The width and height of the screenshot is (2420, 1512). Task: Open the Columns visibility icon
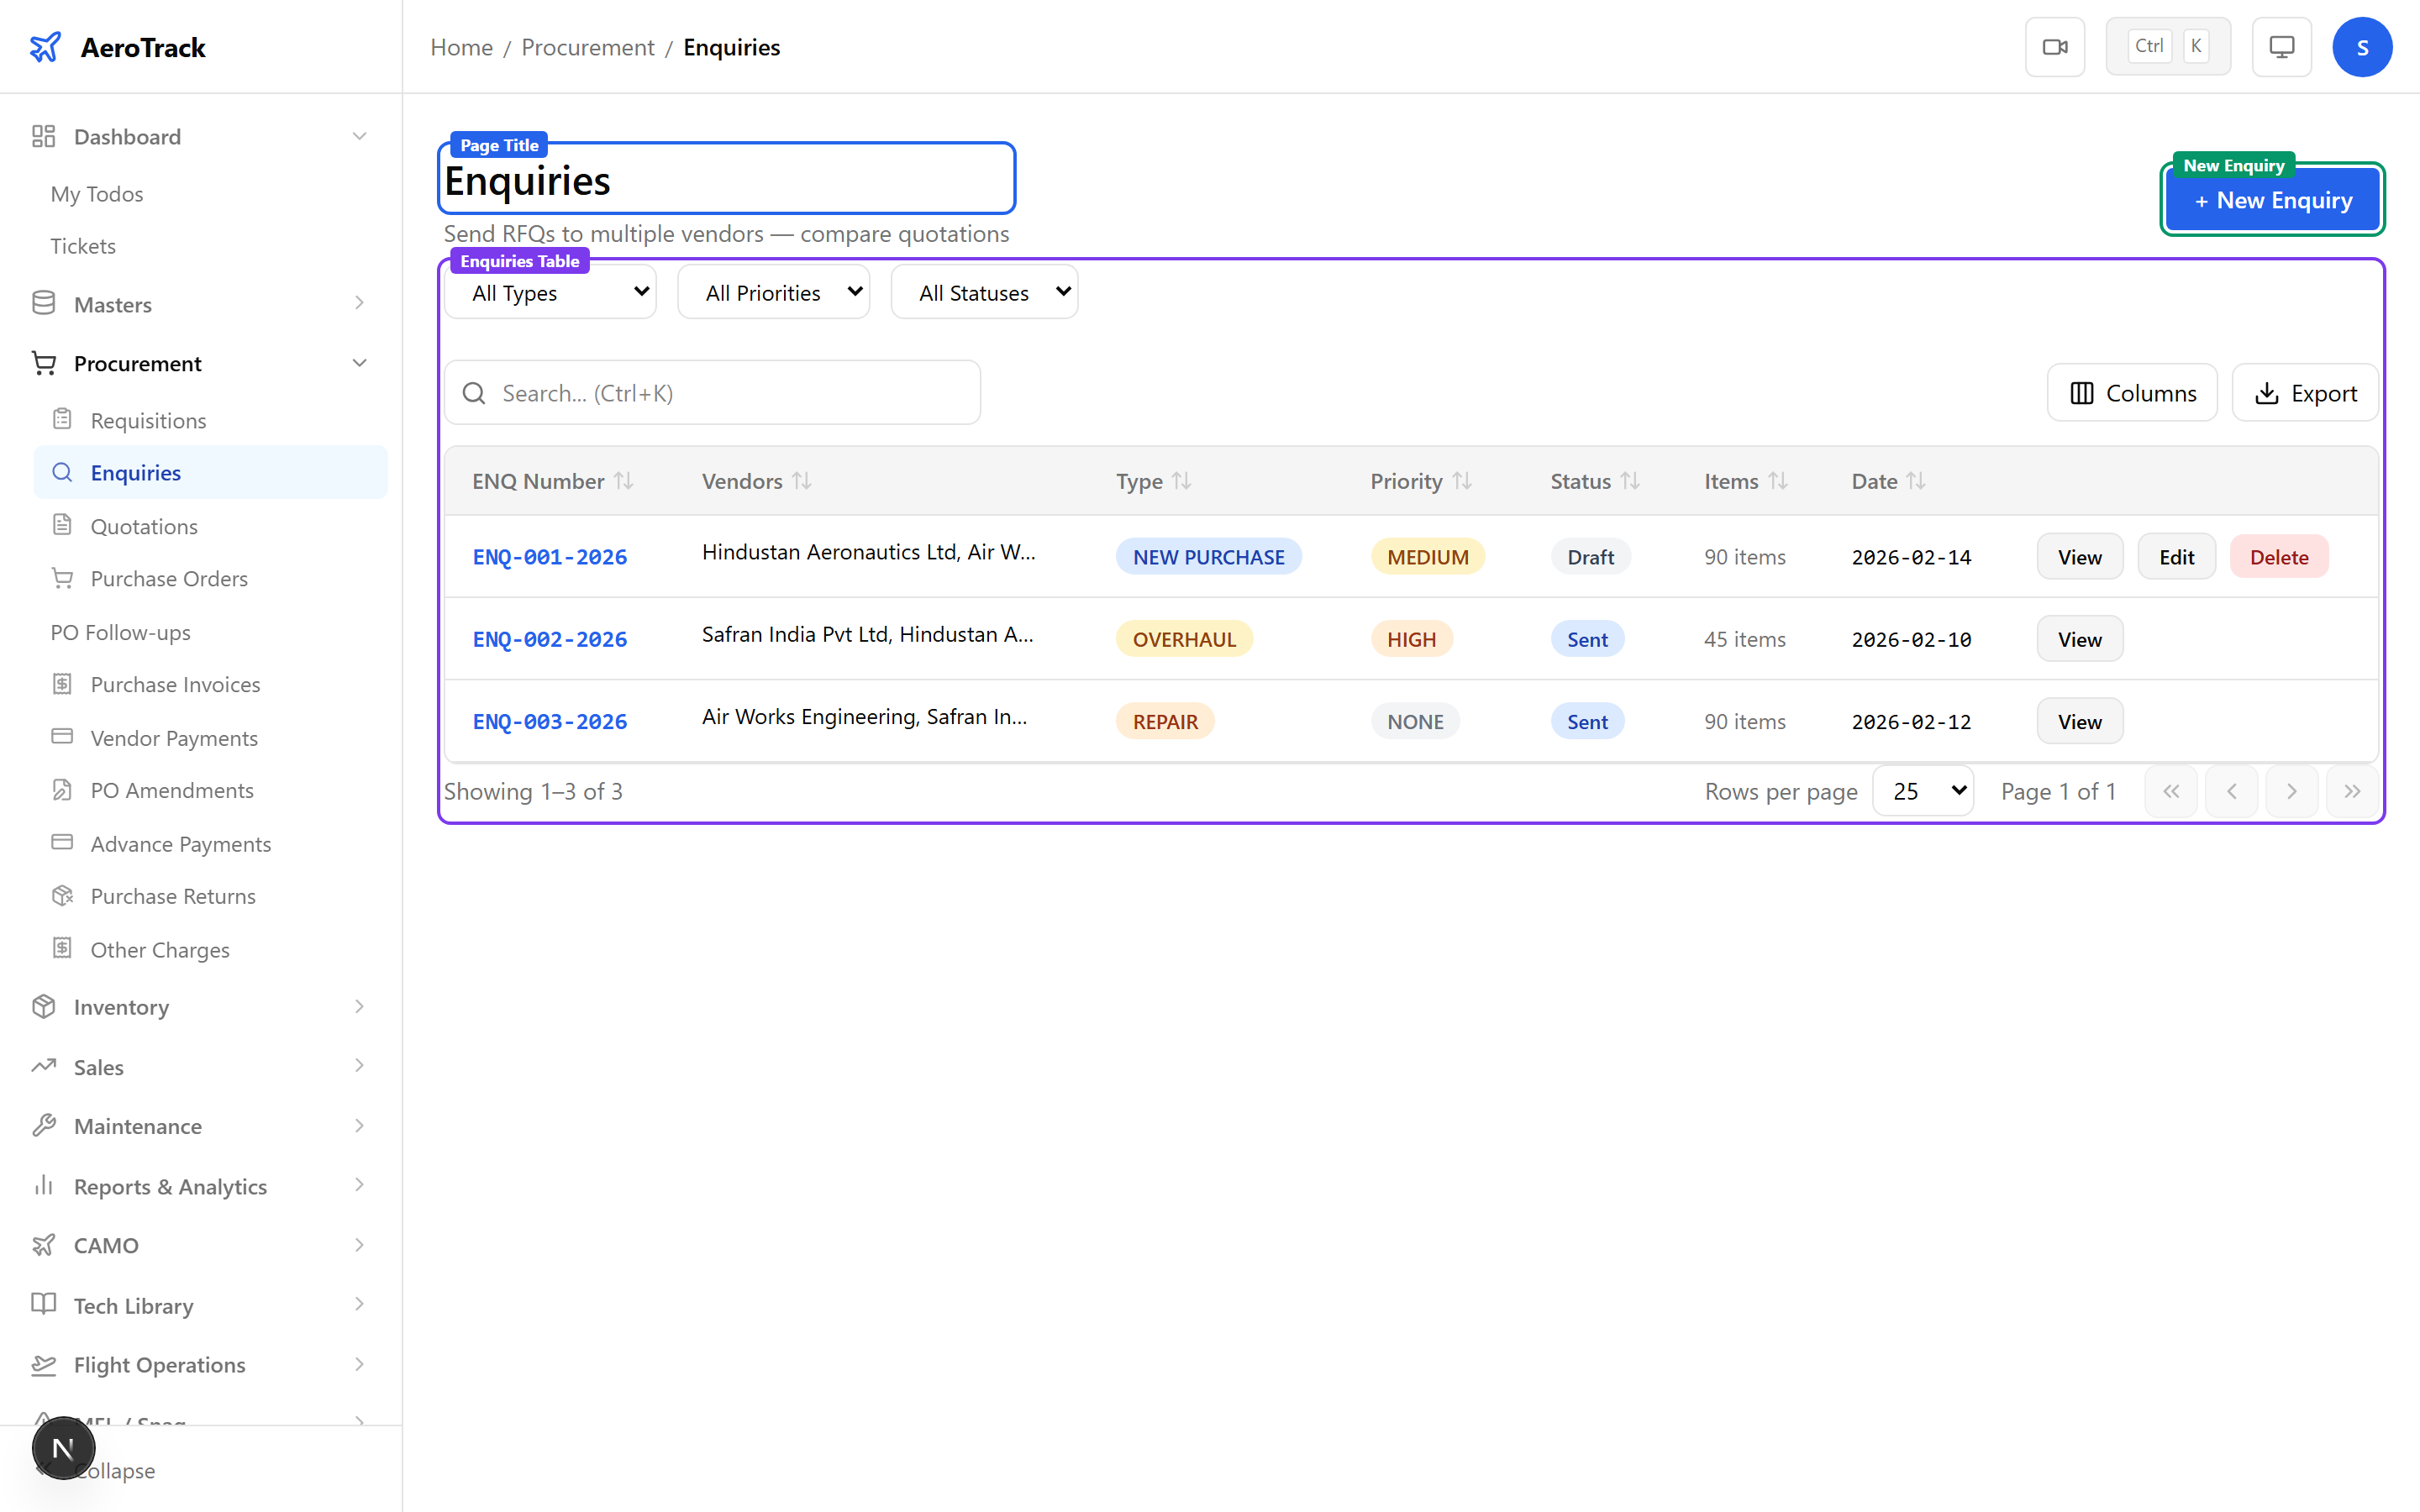click(x=2082, y=392)
